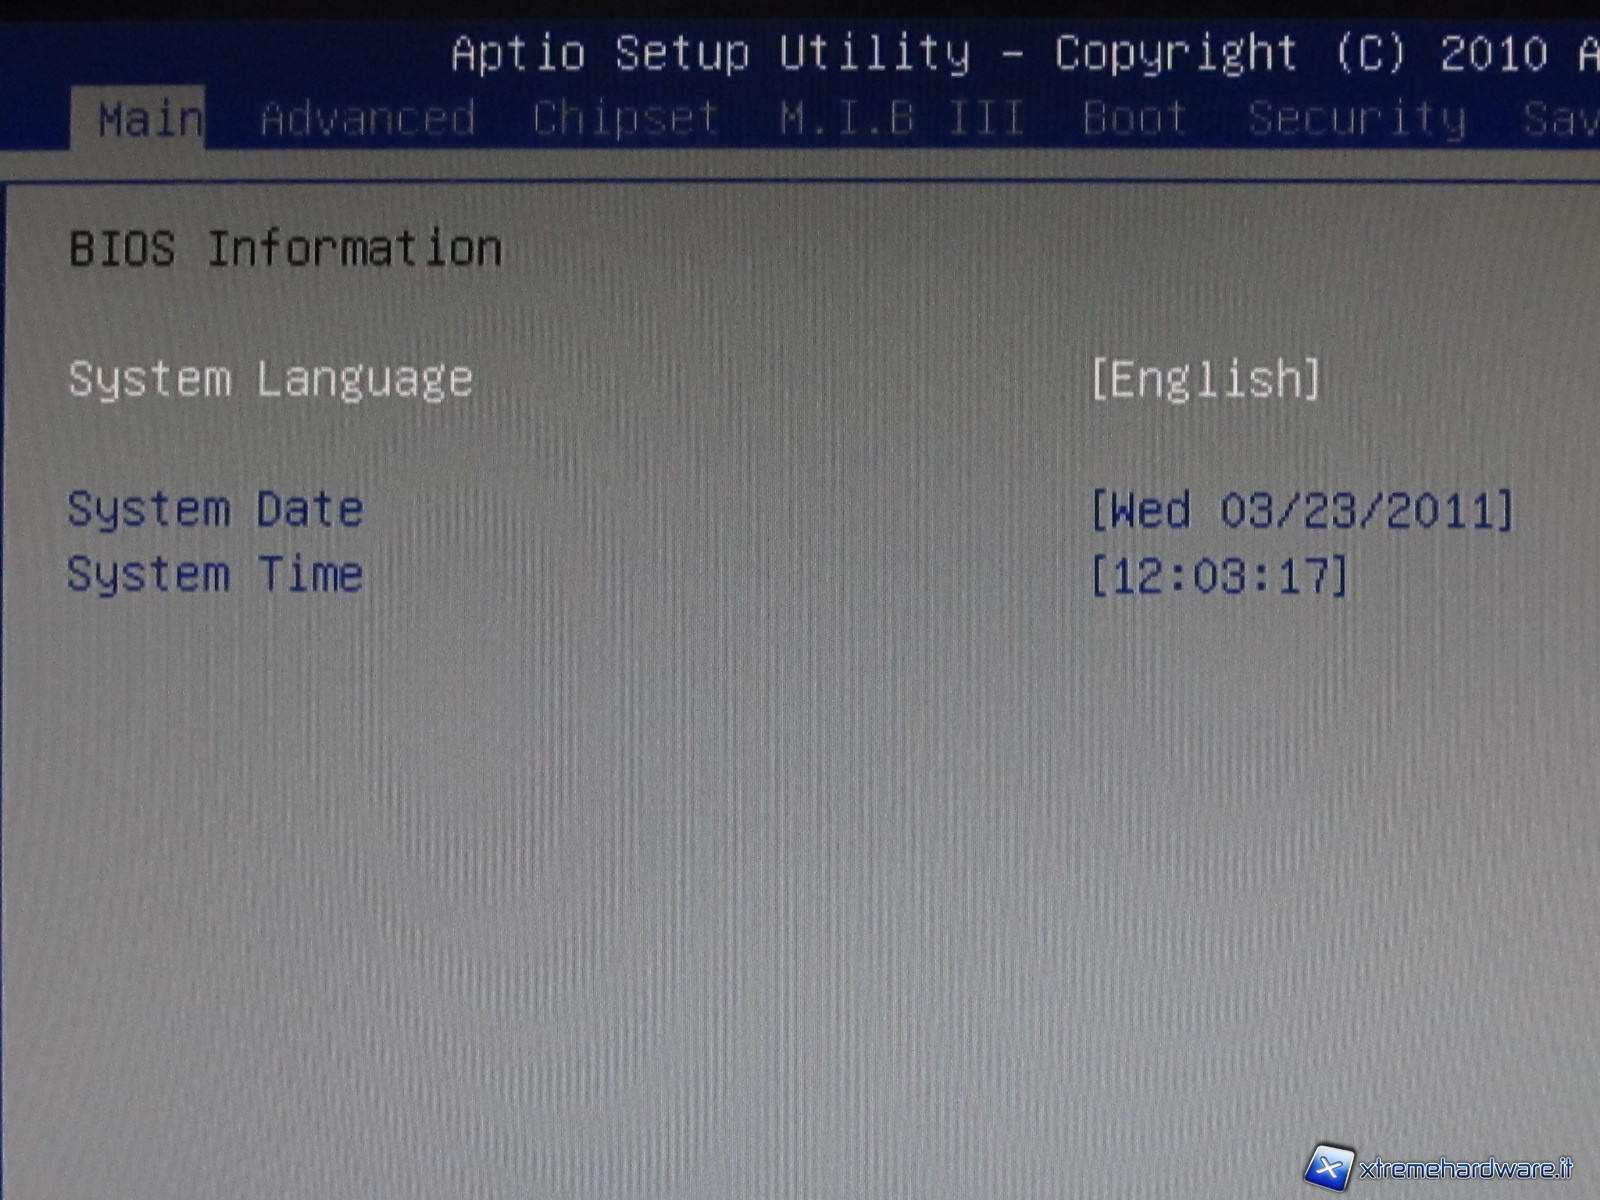The height and width of the screenshot is (1200, 1600).
Task: Open the Chipset tab
Action: (625, 119)
